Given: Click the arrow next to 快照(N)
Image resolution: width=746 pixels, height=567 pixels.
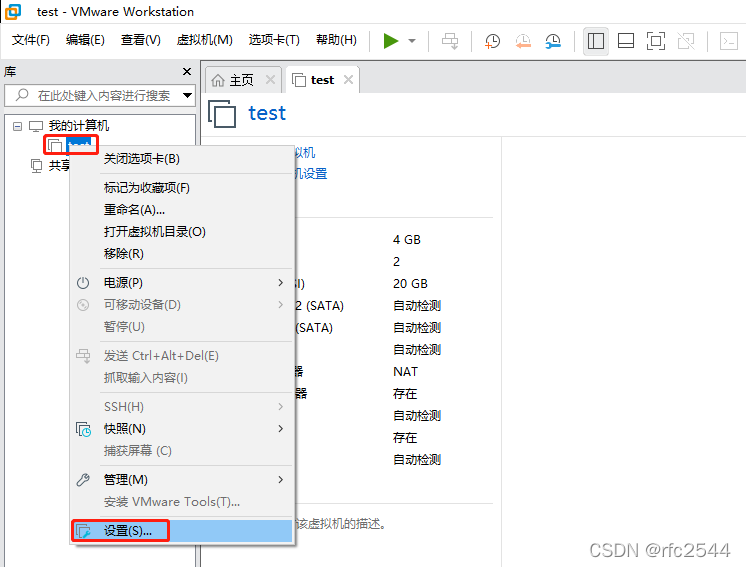Looking at the screenshot, I should [281, 429].
